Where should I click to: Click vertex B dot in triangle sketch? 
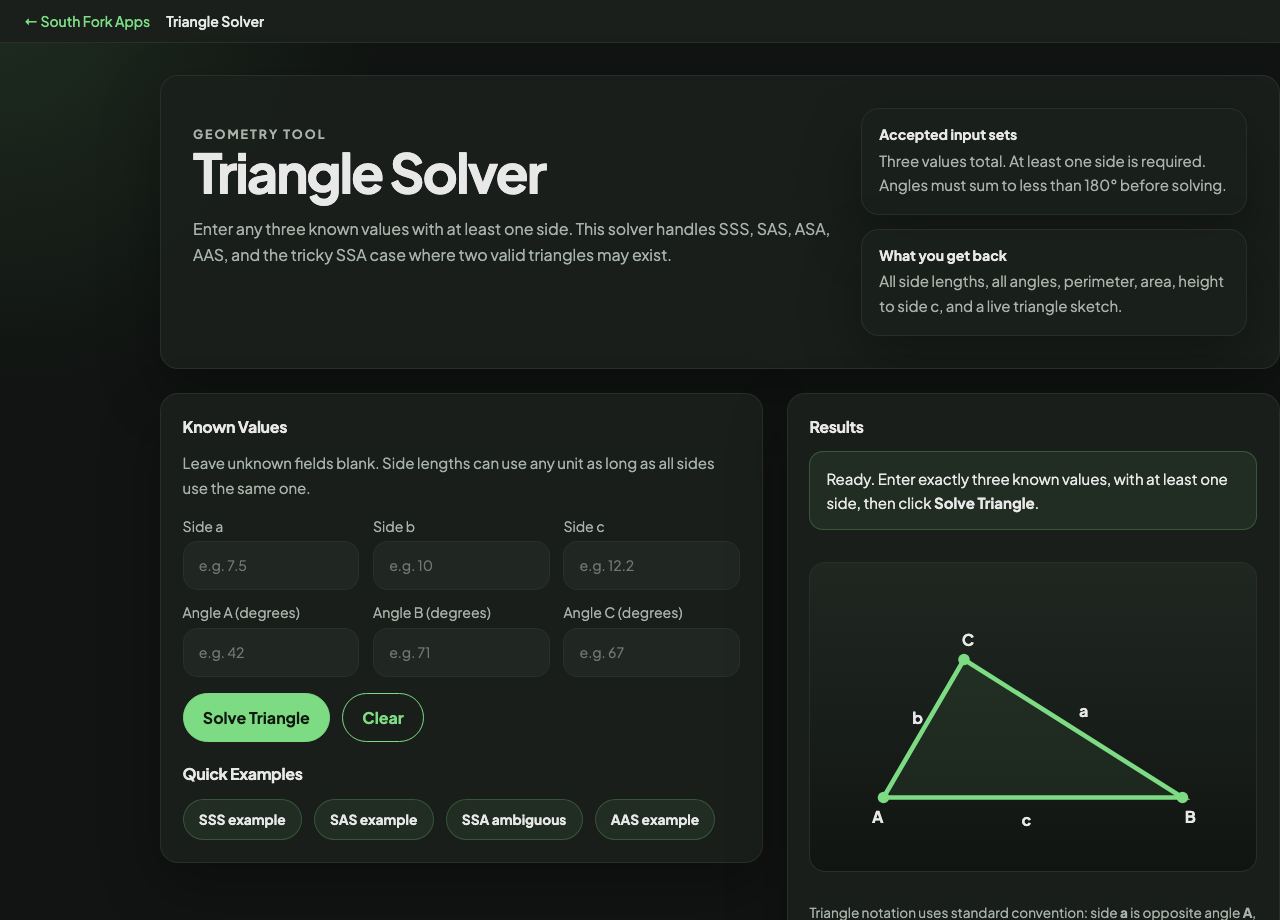click(1182, 797)
